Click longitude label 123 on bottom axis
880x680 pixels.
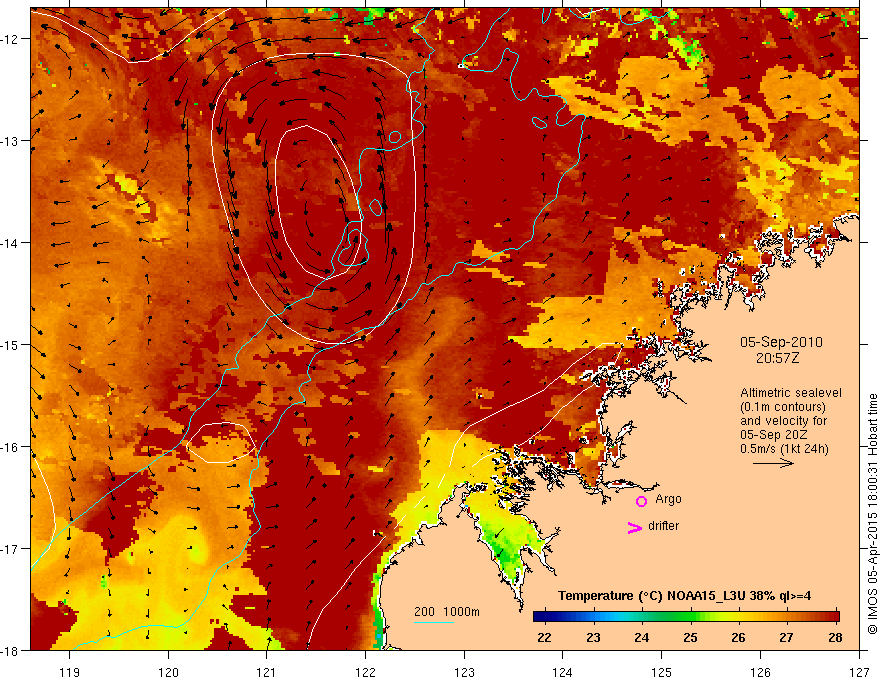tap(464, 672)
